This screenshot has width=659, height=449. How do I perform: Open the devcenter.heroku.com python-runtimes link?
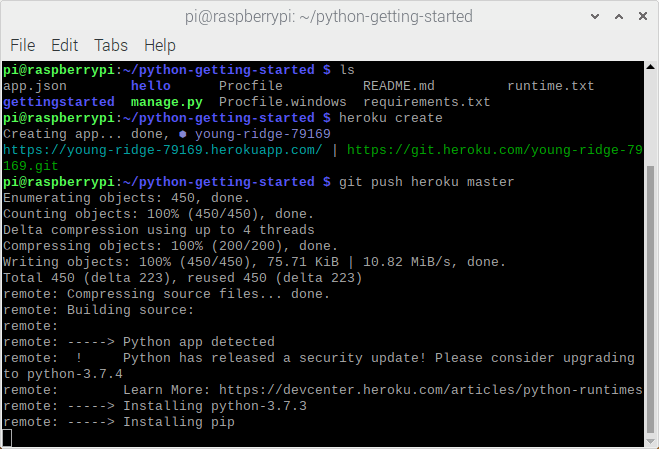(430, 390)
